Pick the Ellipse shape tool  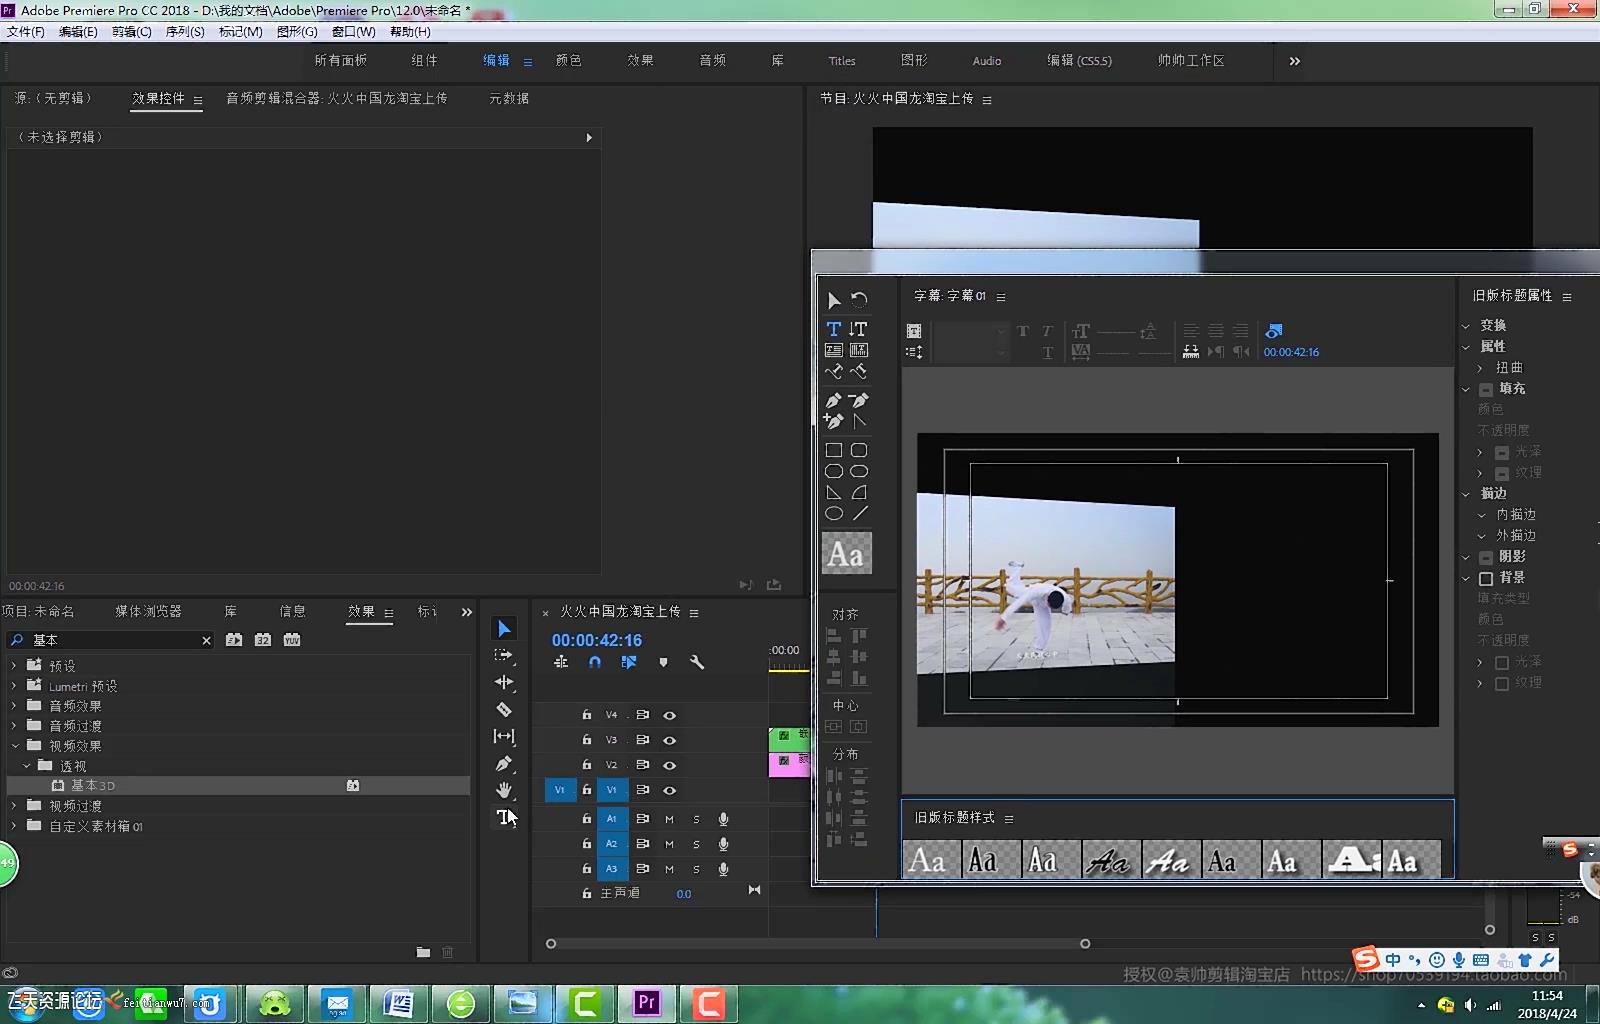click(833, 513)
